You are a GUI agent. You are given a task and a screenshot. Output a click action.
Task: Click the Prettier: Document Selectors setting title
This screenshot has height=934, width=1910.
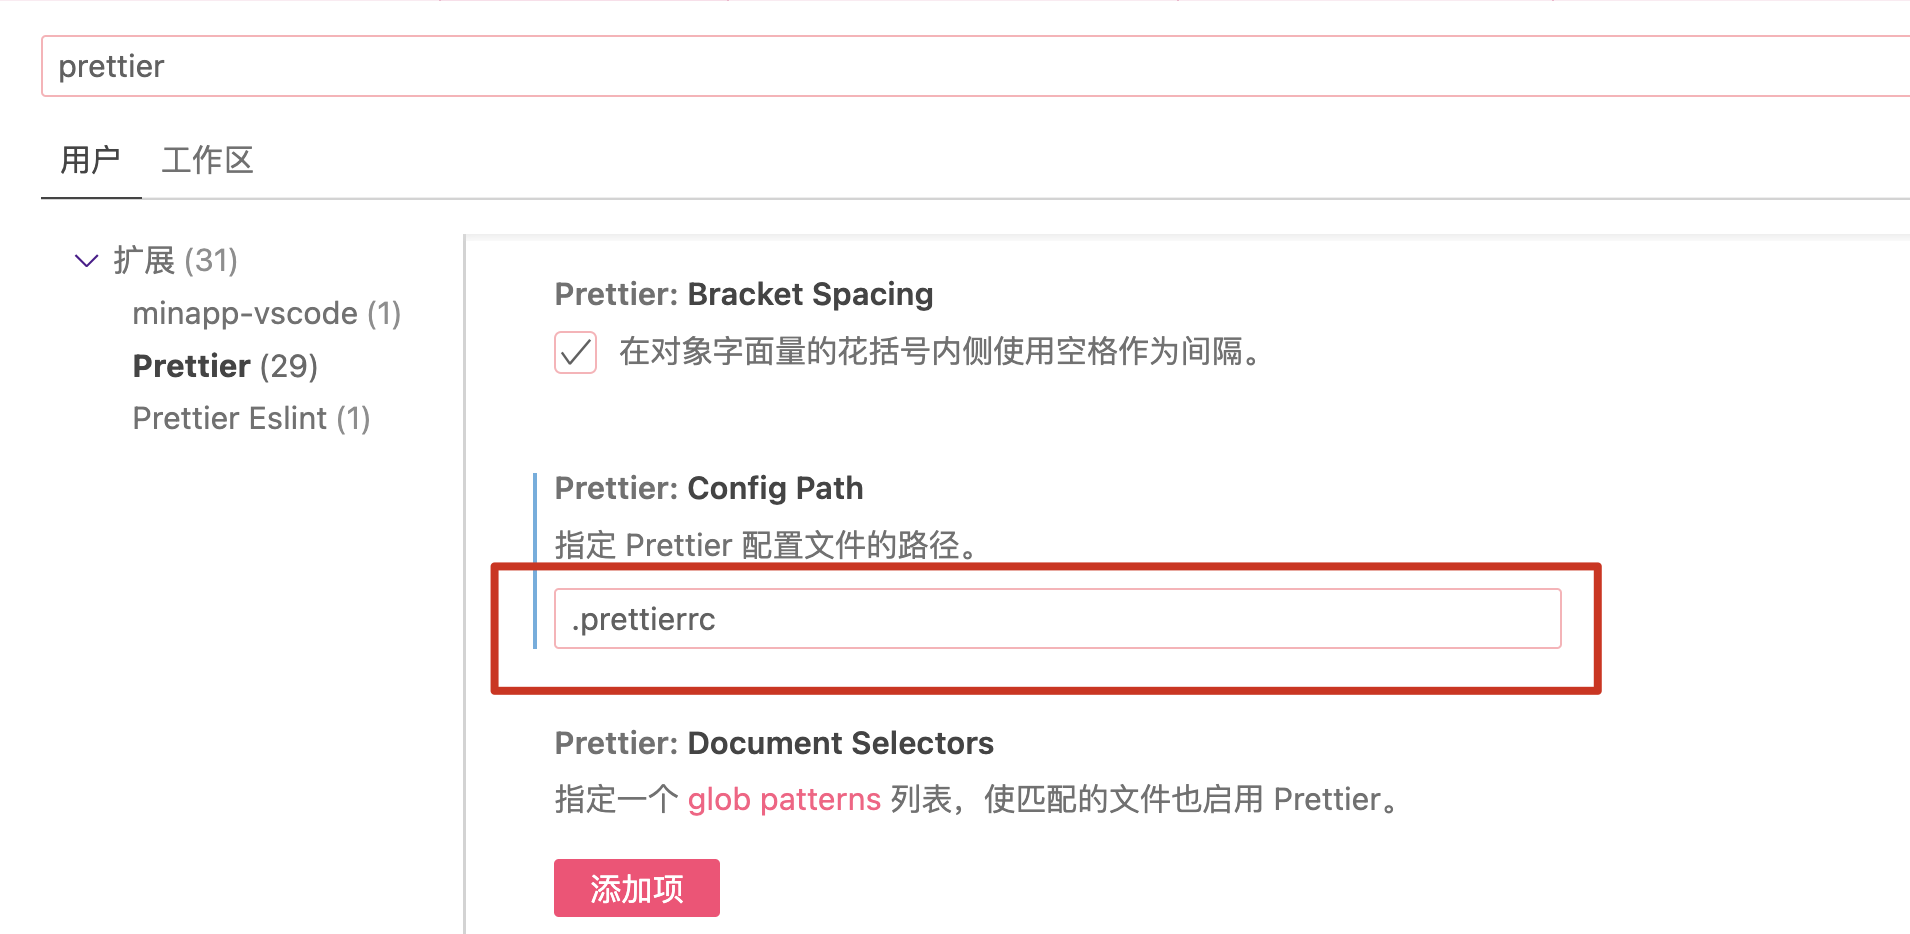click(774, 743)
